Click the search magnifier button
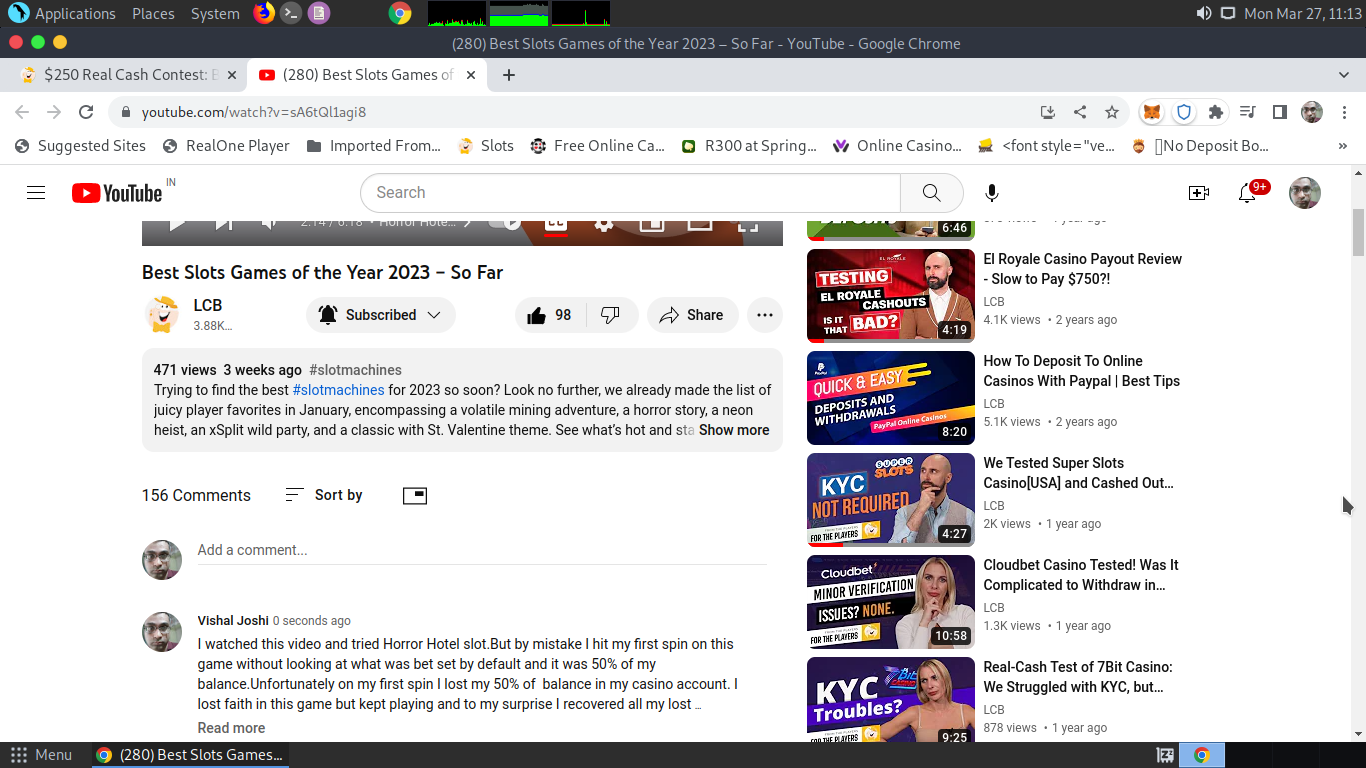 (x=931, y=193)
